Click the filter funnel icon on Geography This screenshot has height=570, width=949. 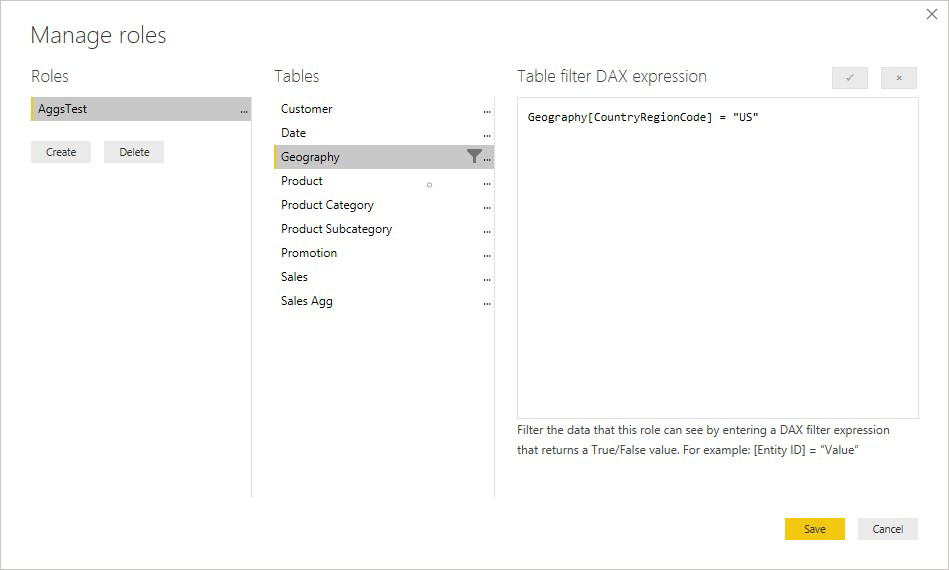[474, 156]
